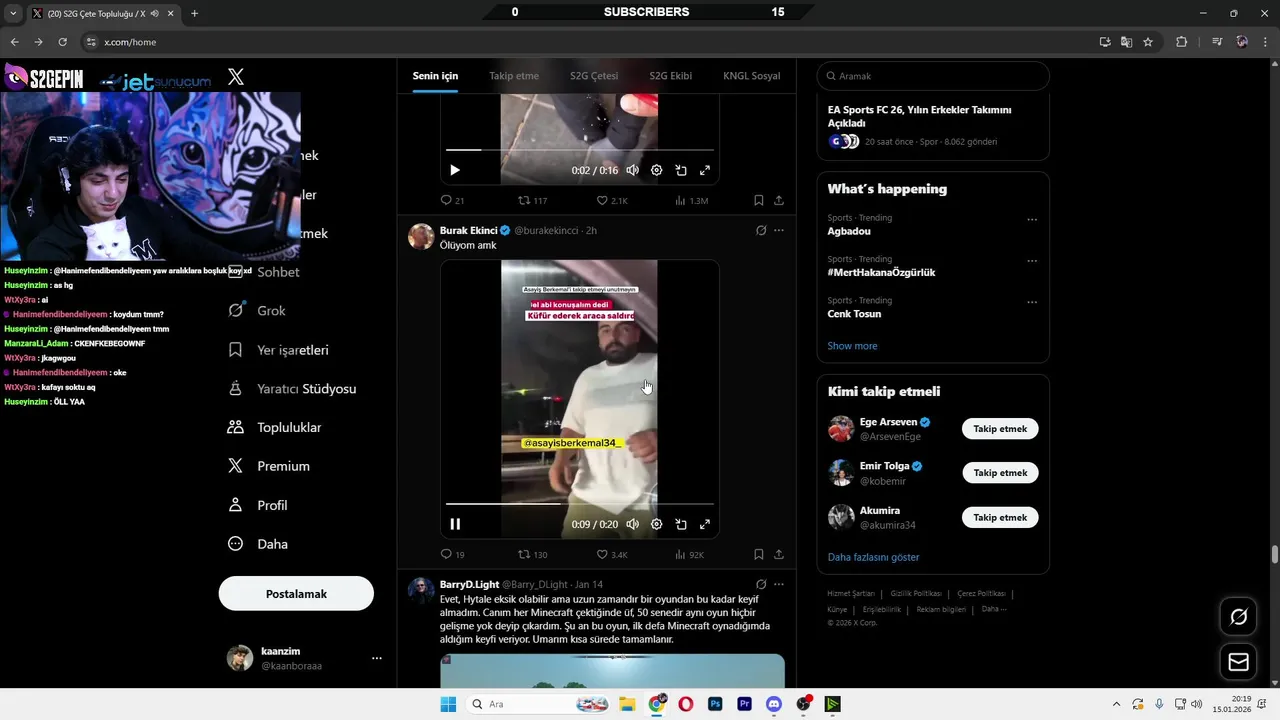Pause Burak Ekinci's video
Viewport: 1280px width, 720px height.
455,524
